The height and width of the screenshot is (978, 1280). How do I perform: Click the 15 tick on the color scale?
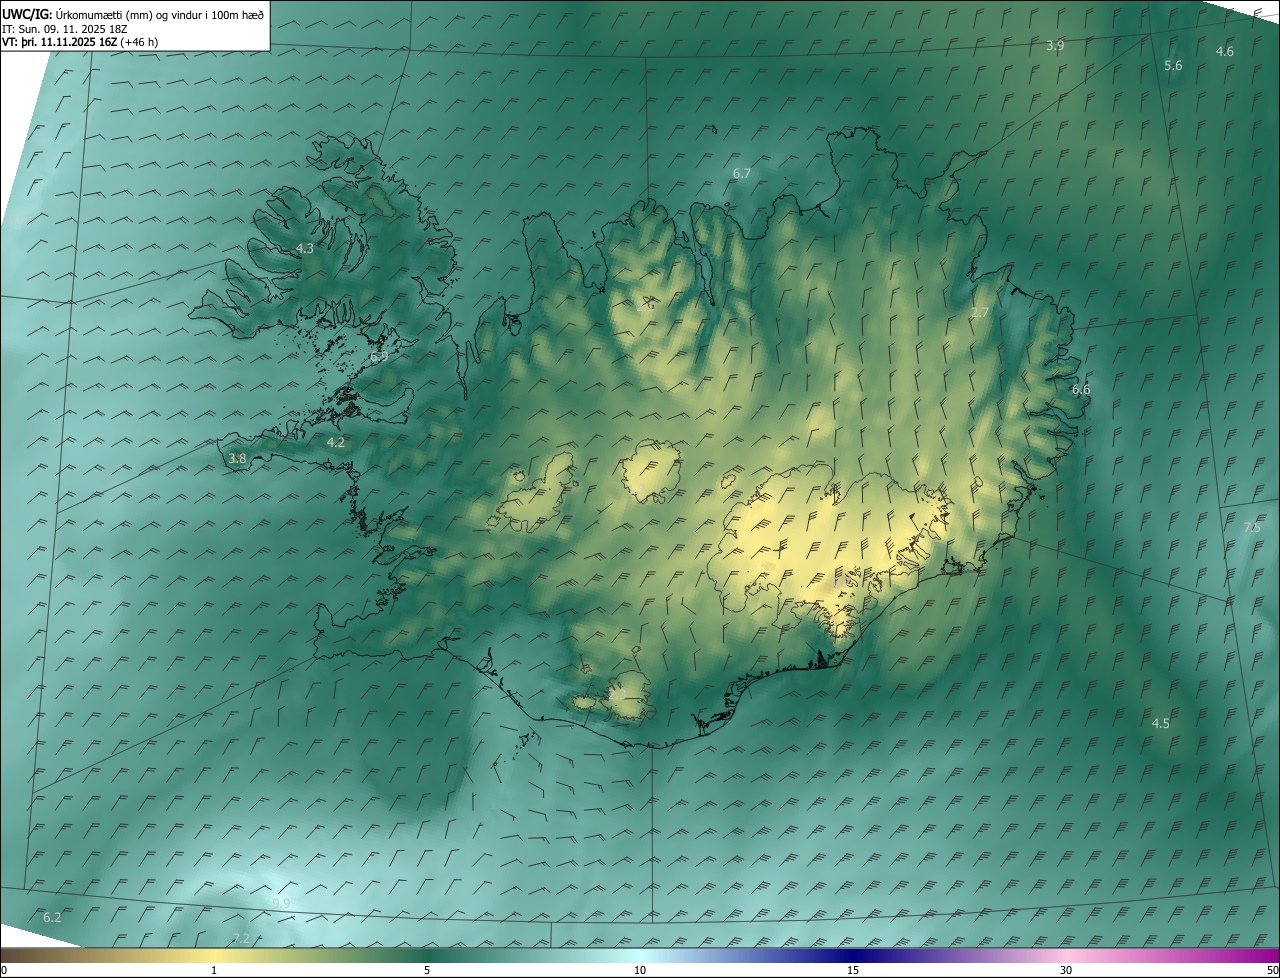(x=853, y=970)
